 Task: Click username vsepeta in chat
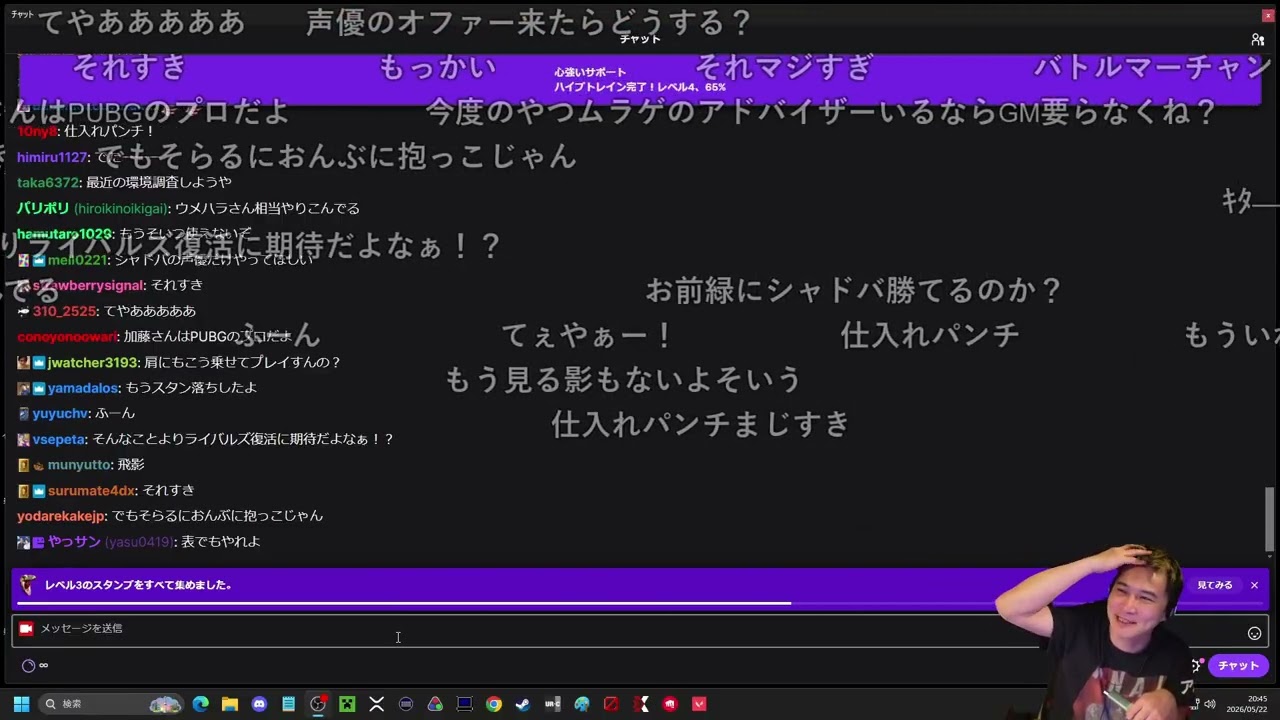coord(60,439)
